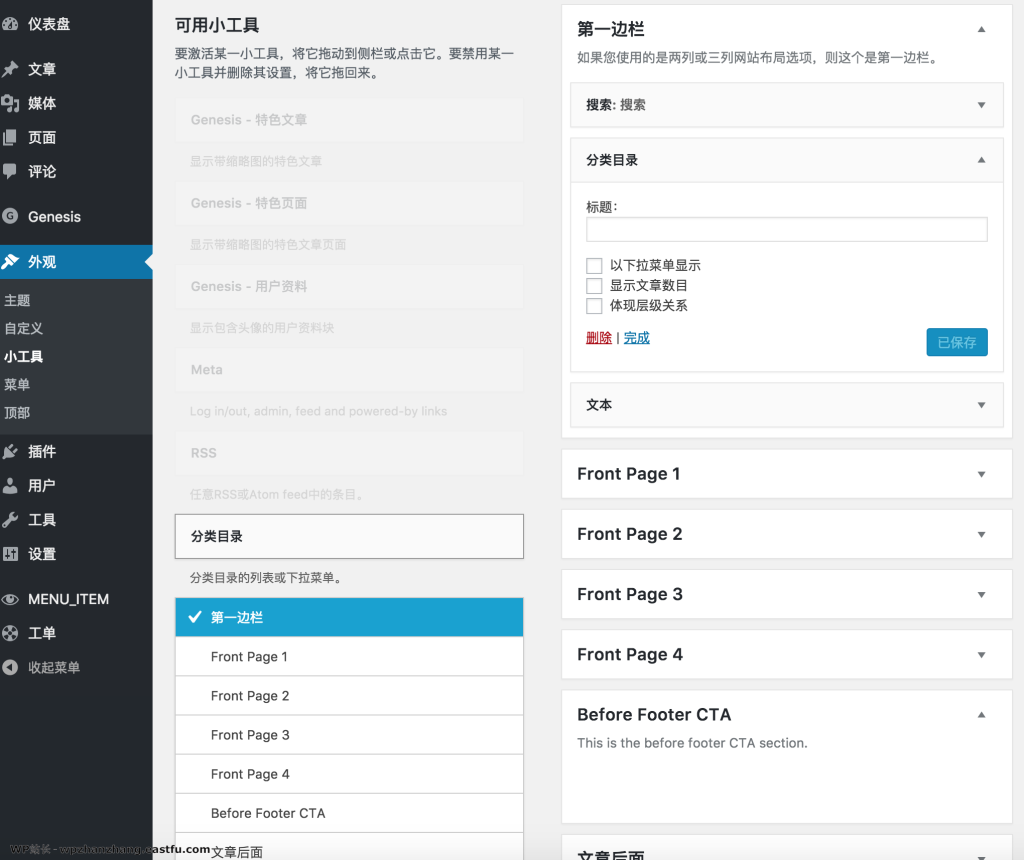1024x860 pixels.
Task: Go to 主题 submenu item
Action: coord(17,300)
